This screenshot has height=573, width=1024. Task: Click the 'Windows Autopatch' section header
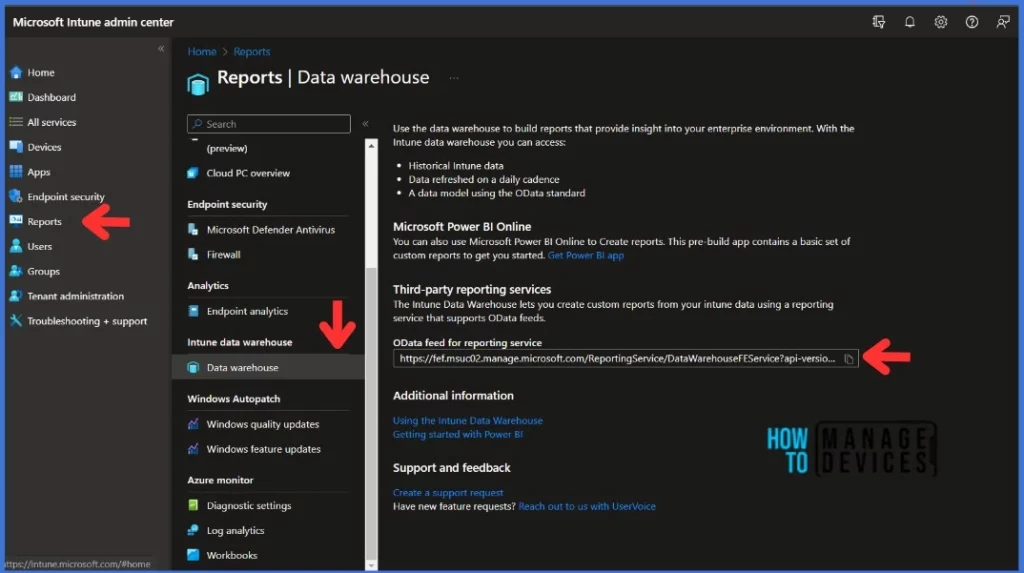pyautogui.click(x=233, y=399)
